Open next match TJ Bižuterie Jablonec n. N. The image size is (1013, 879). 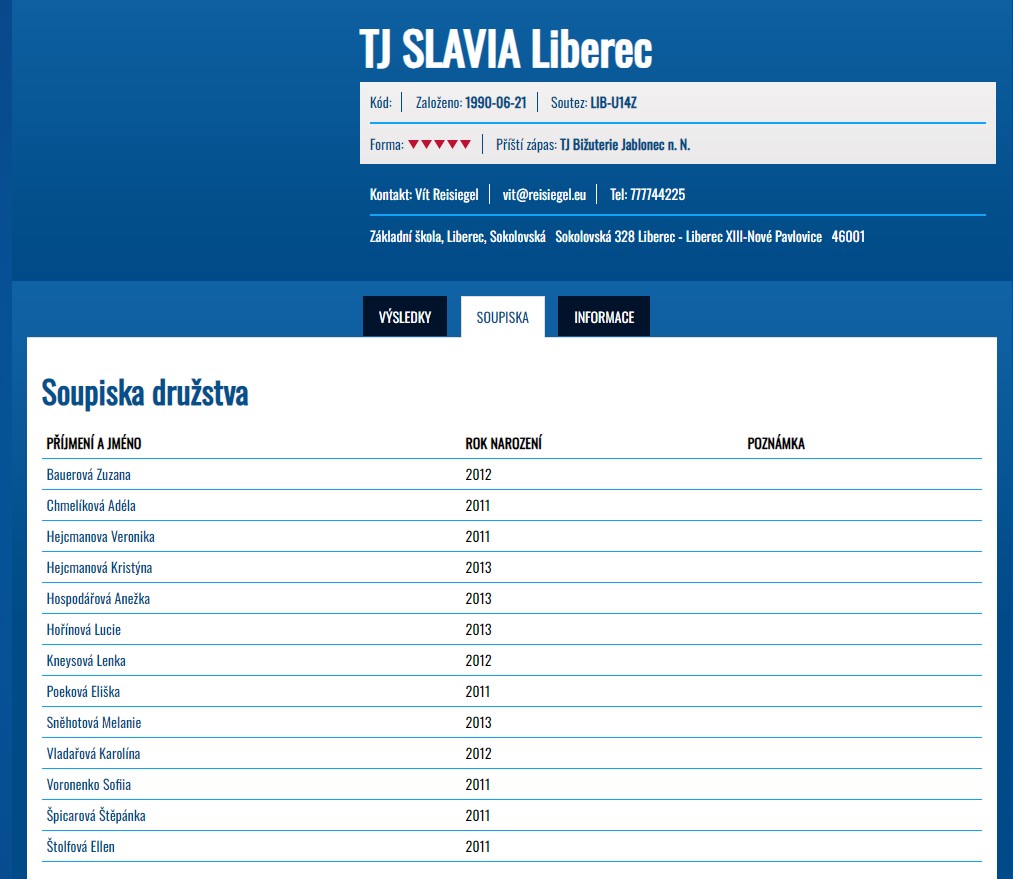tap(625, 145)
